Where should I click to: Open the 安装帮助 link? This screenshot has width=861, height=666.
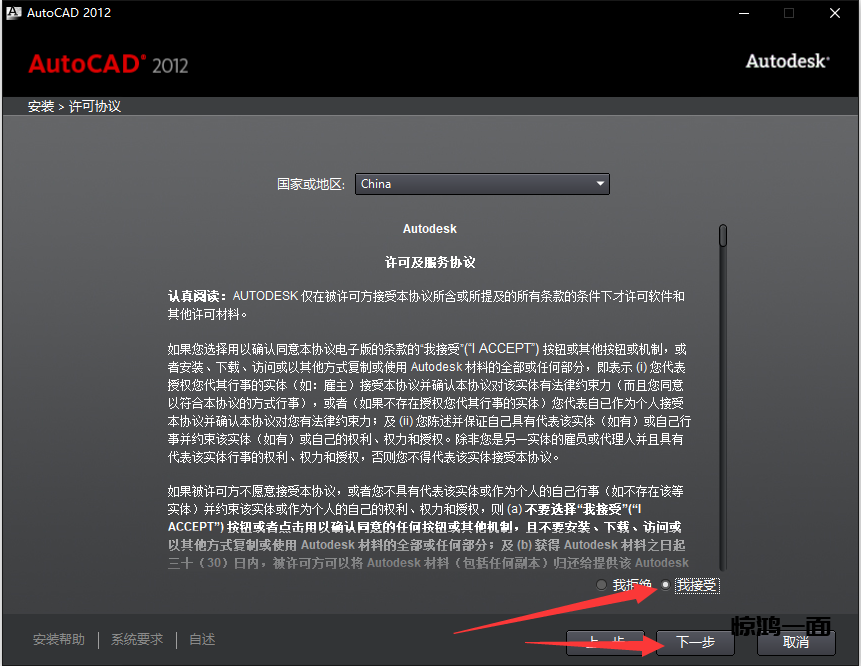pyautogui.click(x=59, y=640)
